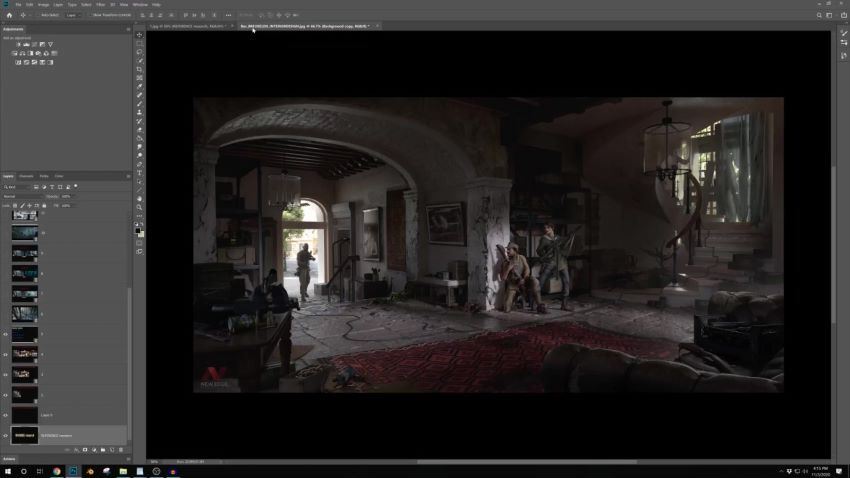Click the Home icon in options bar
Screen dimensions: 850x478
[x=9, y=15]
